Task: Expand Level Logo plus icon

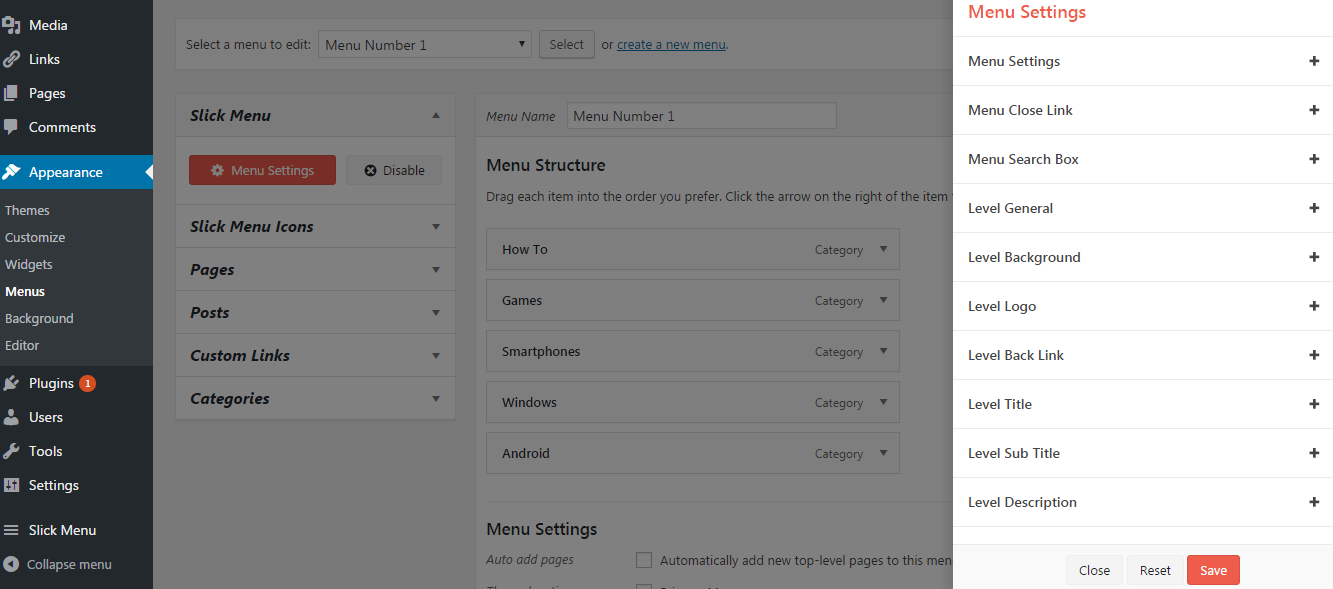Action: click(1314, 306)
